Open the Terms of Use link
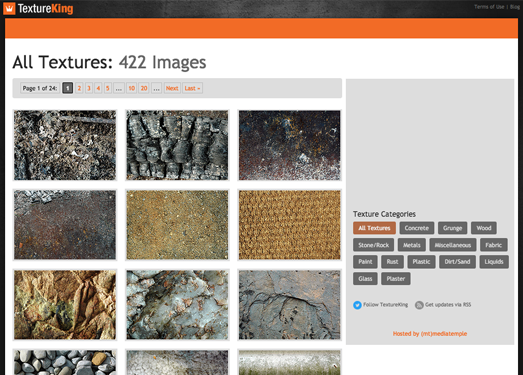The height and width of the screenshot is (375, 523). 489,7
